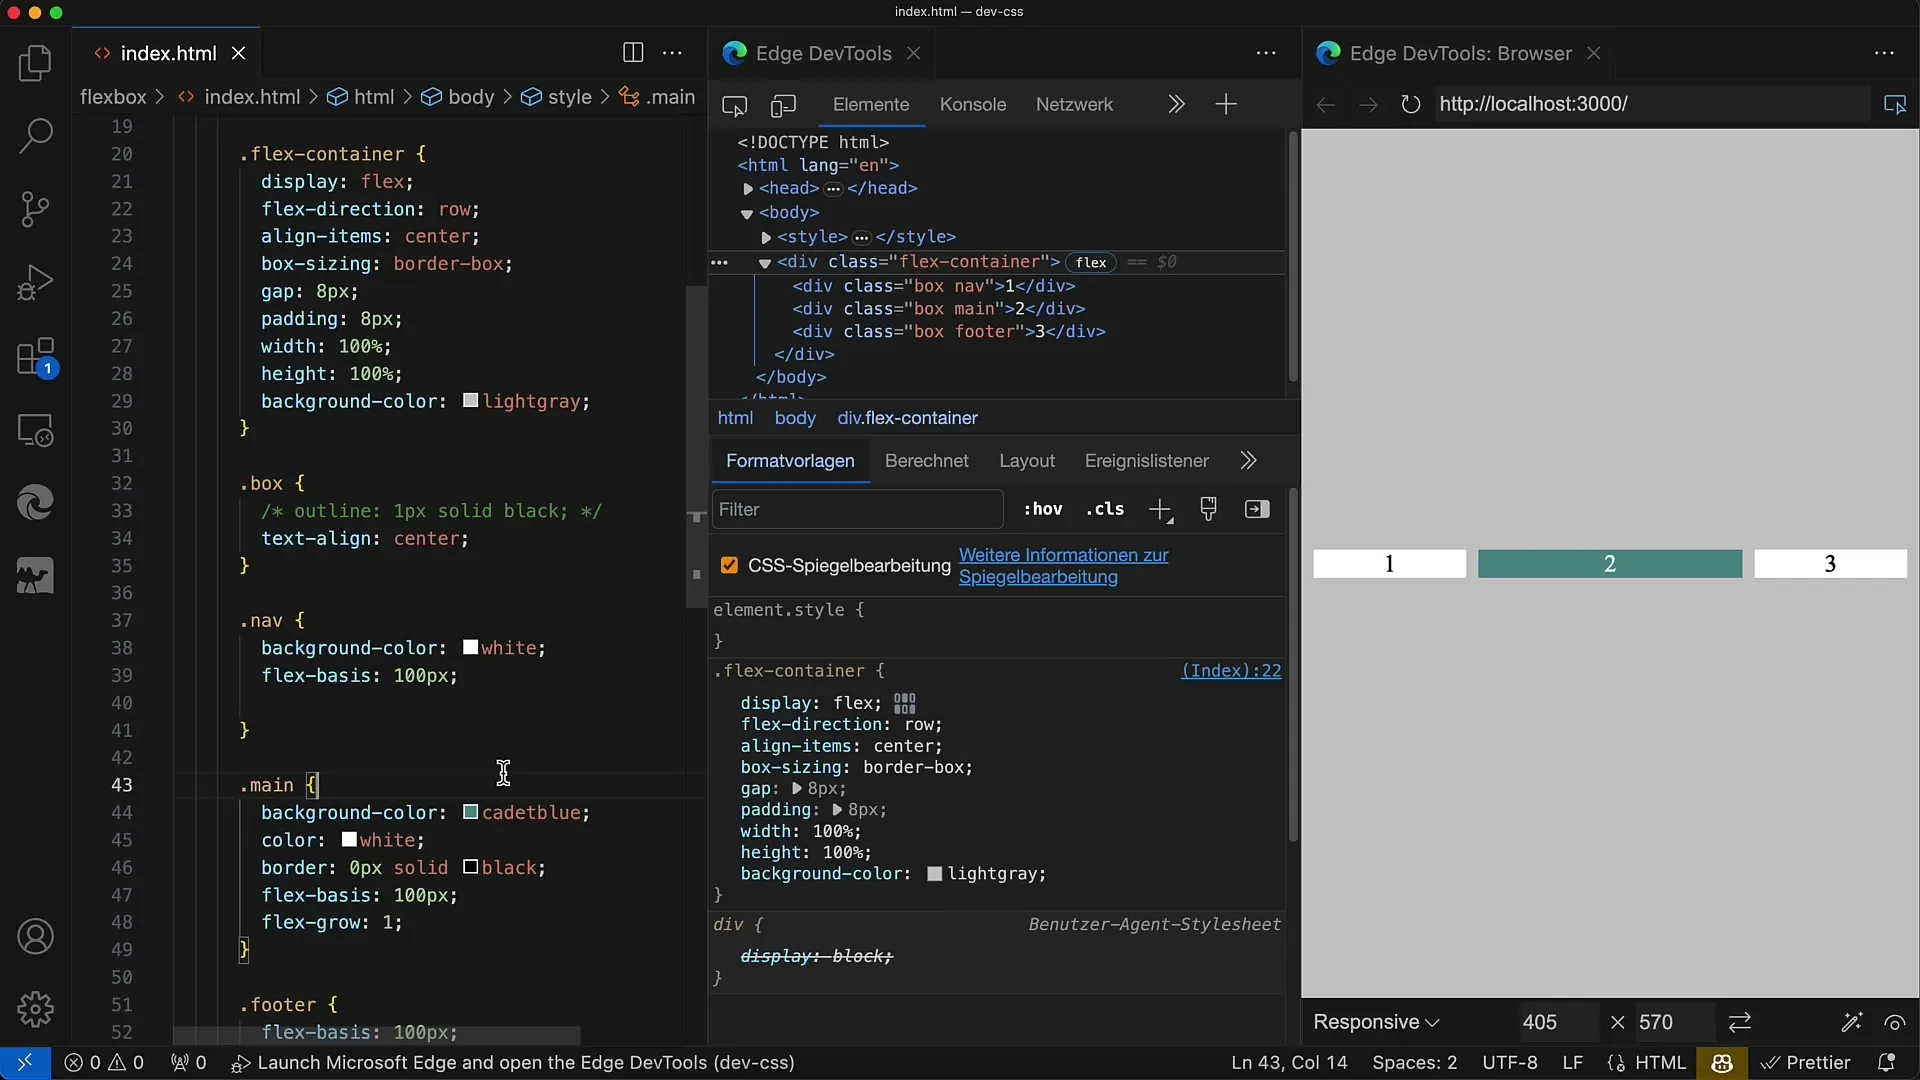Activate the inspect element picker tool

[735, 105]
